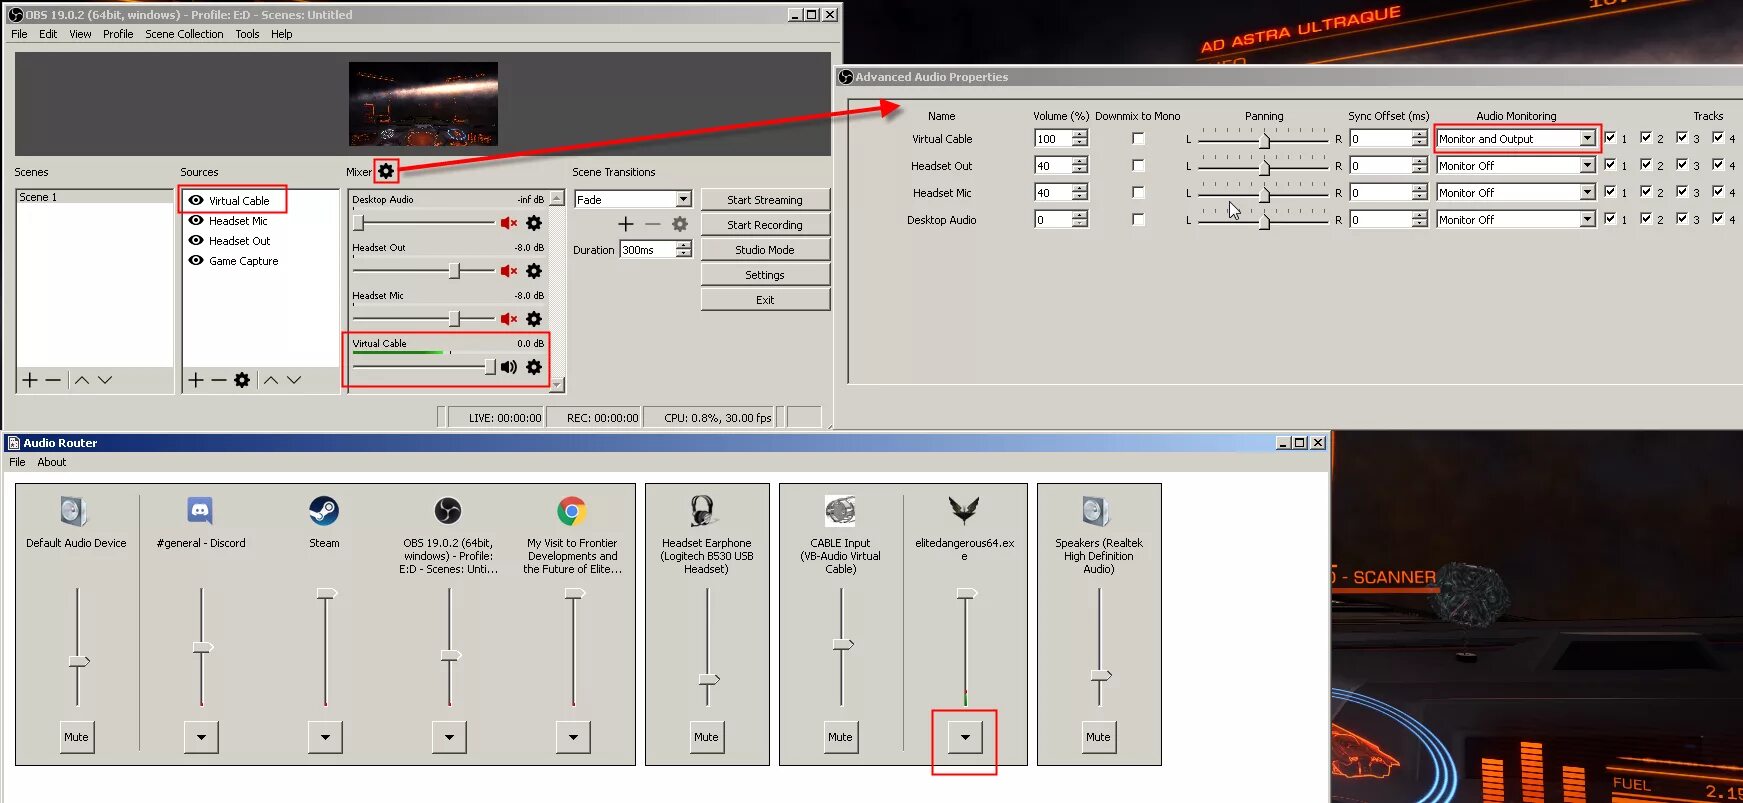The image size is (1743, 803).
Task: Move scene up arrow
Action: pos(82,380)
